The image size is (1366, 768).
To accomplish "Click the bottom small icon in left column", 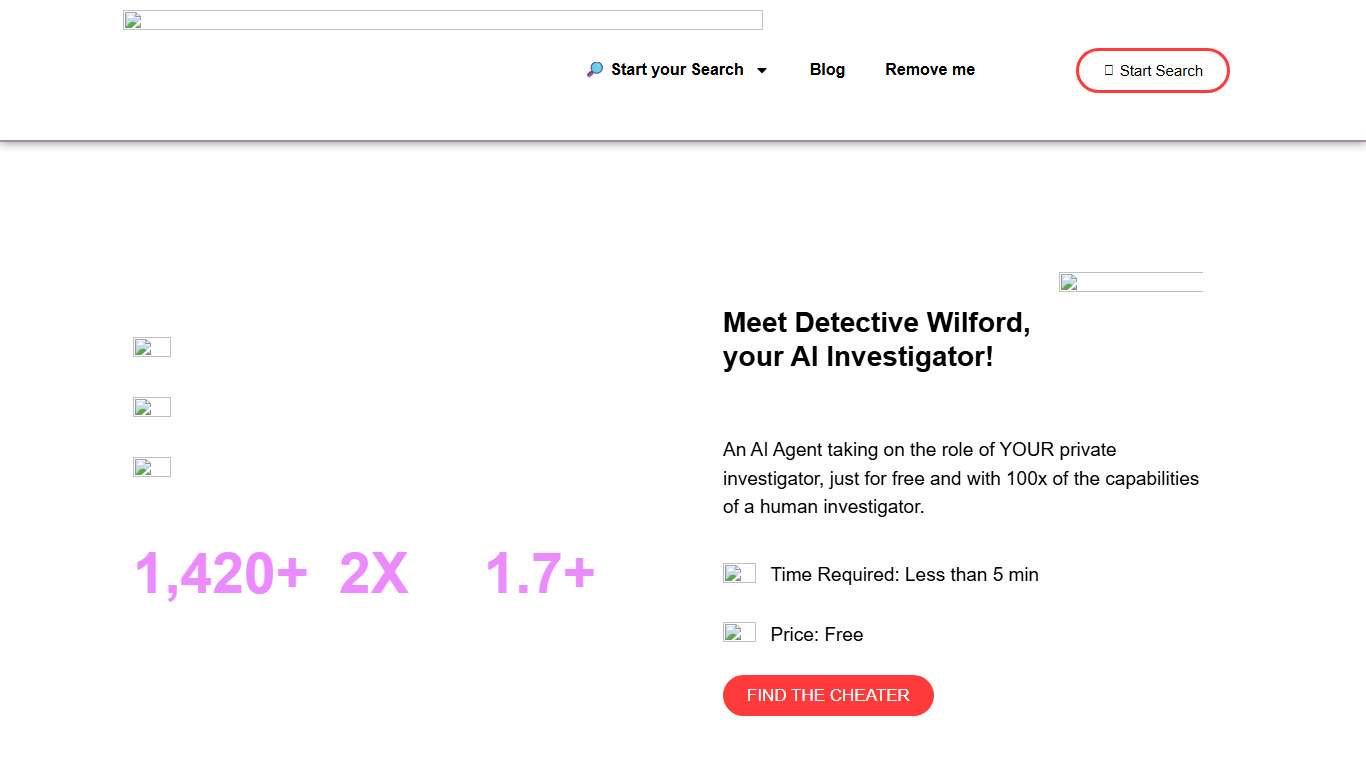I will coord(151,466).
